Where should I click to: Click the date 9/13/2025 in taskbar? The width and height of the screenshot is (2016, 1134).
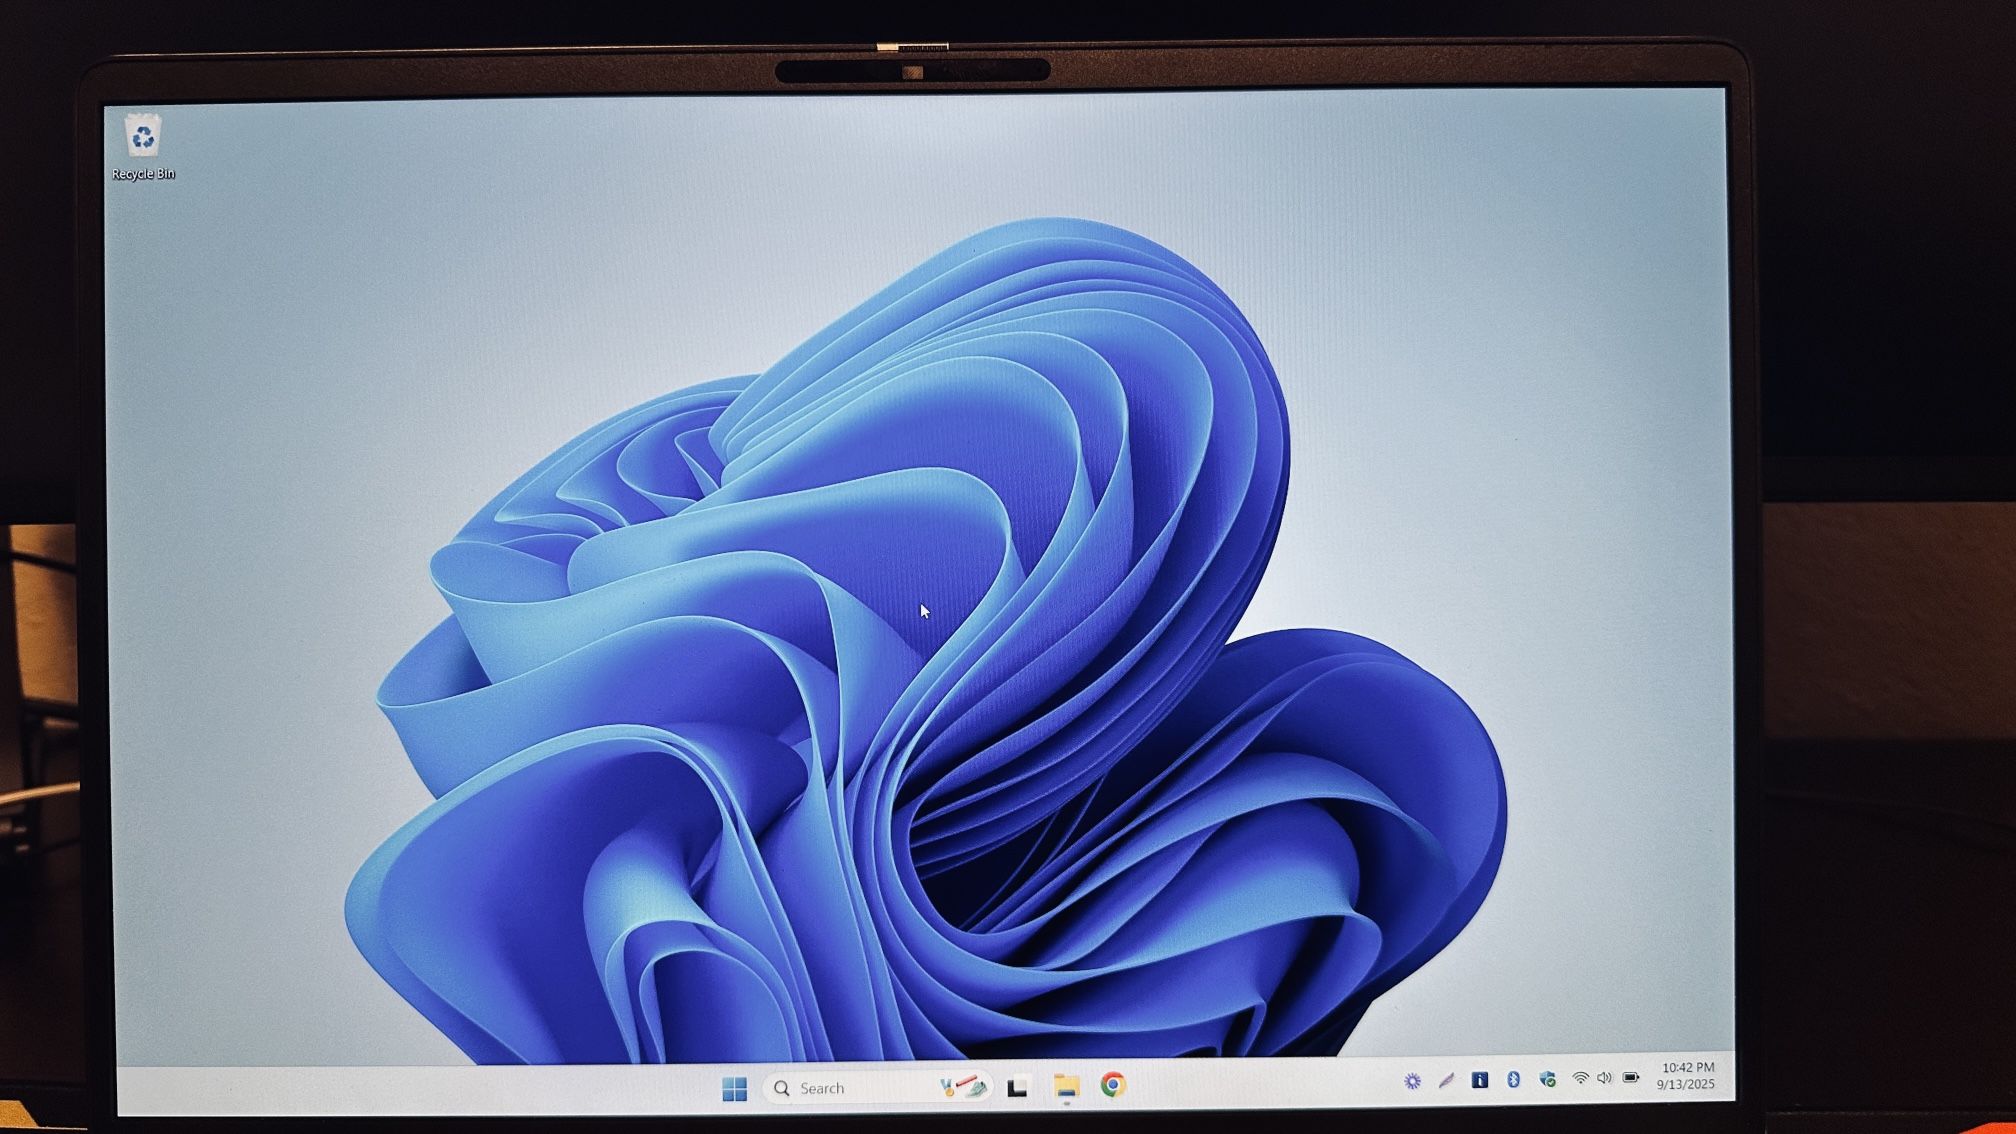click(1686, 1084)
